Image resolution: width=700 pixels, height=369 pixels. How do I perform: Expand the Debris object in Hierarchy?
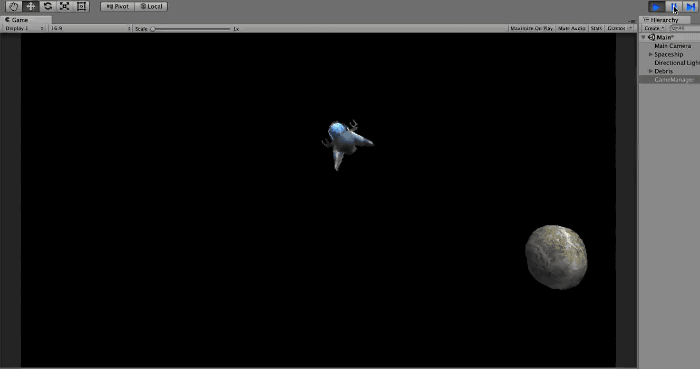(x=650, y=71)
